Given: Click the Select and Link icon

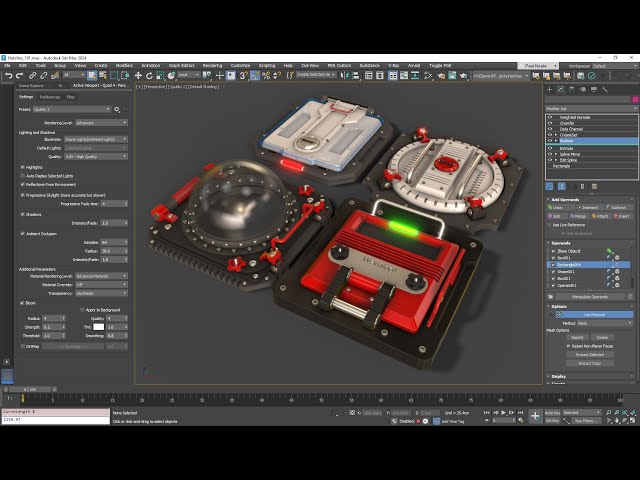Looking at the screenshot, I should pos(32,76).
